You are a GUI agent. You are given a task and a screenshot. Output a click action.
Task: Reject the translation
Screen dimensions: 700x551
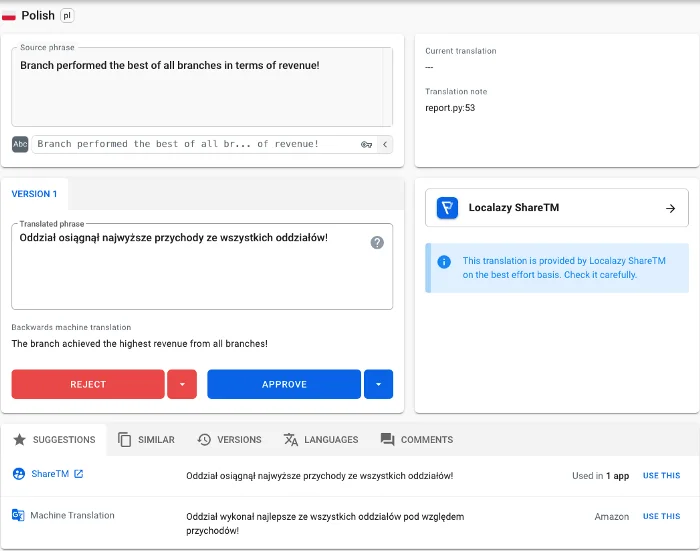click(x=88, y=384)
